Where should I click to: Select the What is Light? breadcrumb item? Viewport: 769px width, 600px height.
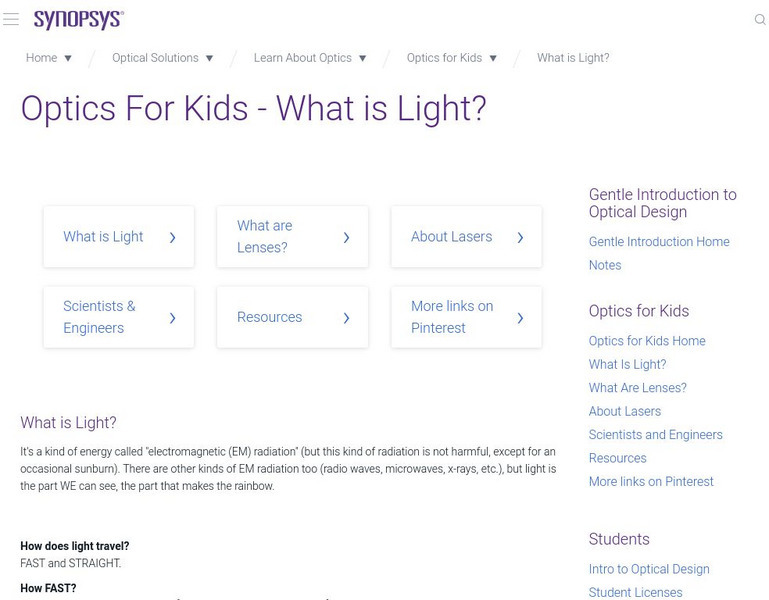pos(573,58)
